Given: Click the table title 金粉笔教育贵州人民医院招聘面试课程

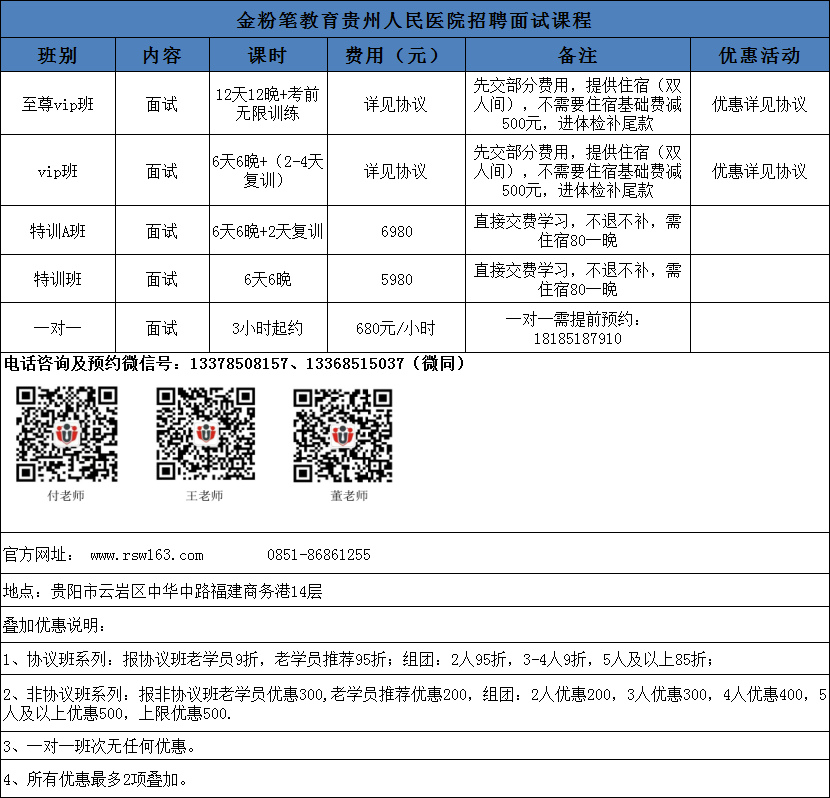Looking at the screenshot, I should [414, 20].
